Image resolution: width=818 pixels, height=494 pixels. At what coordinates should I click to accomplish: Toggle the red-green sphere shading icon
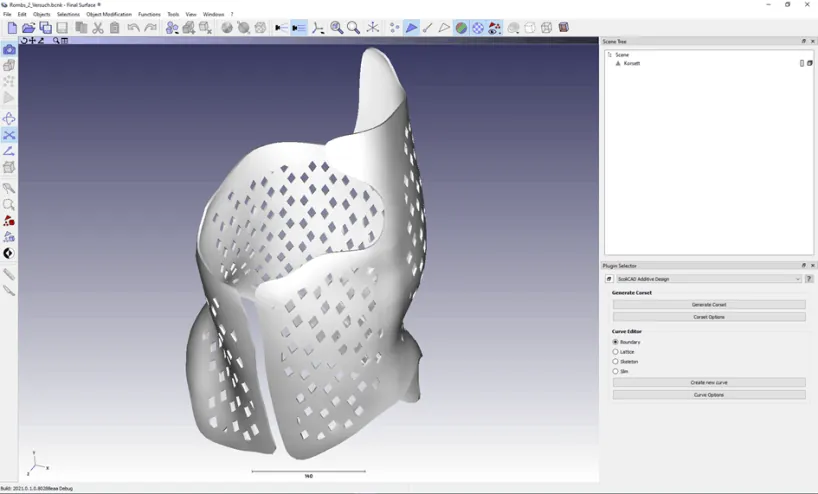(x=461, y=28)
